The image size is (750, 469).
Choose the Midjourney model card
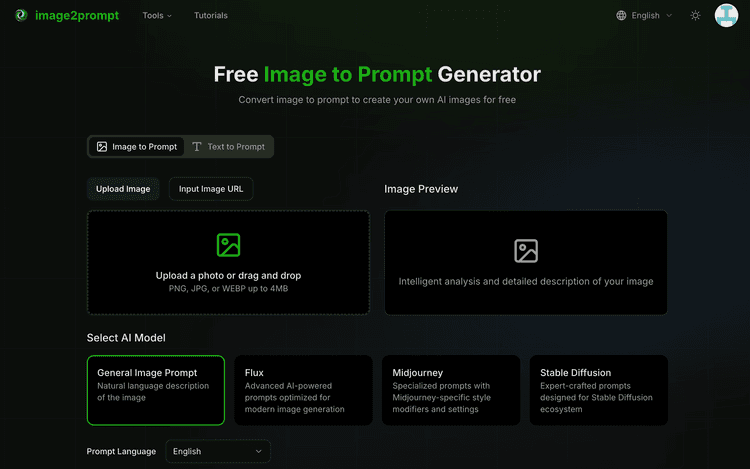coord(451,390)
